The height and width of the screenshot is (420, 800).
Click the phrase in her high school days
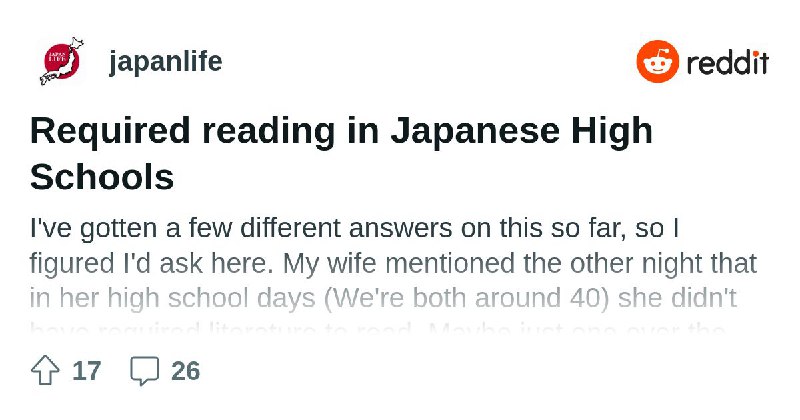(x=172, y=299)
